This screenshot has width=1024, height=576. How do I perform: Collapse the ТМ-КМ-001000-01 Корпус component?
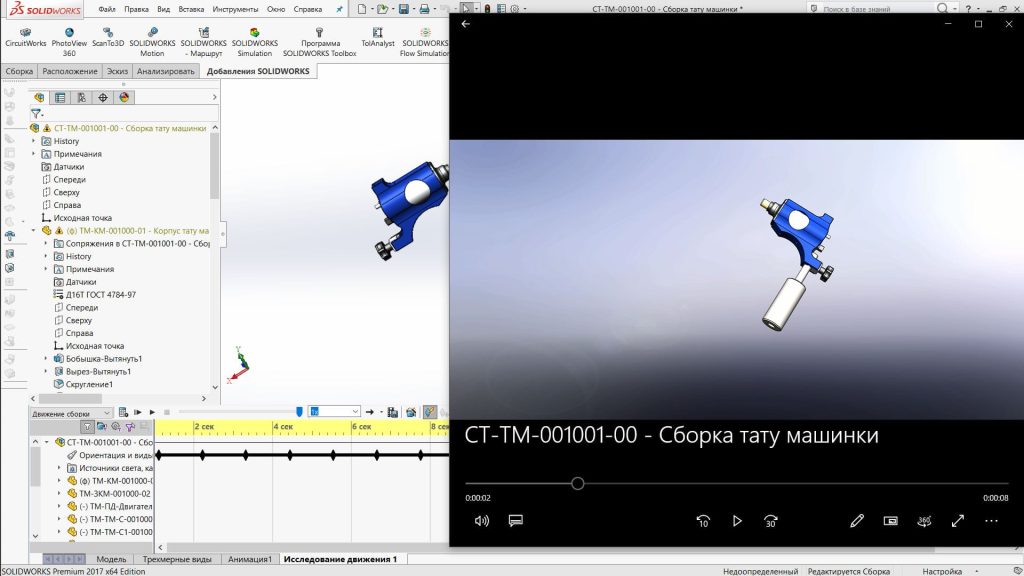click(x=34, y=231)
